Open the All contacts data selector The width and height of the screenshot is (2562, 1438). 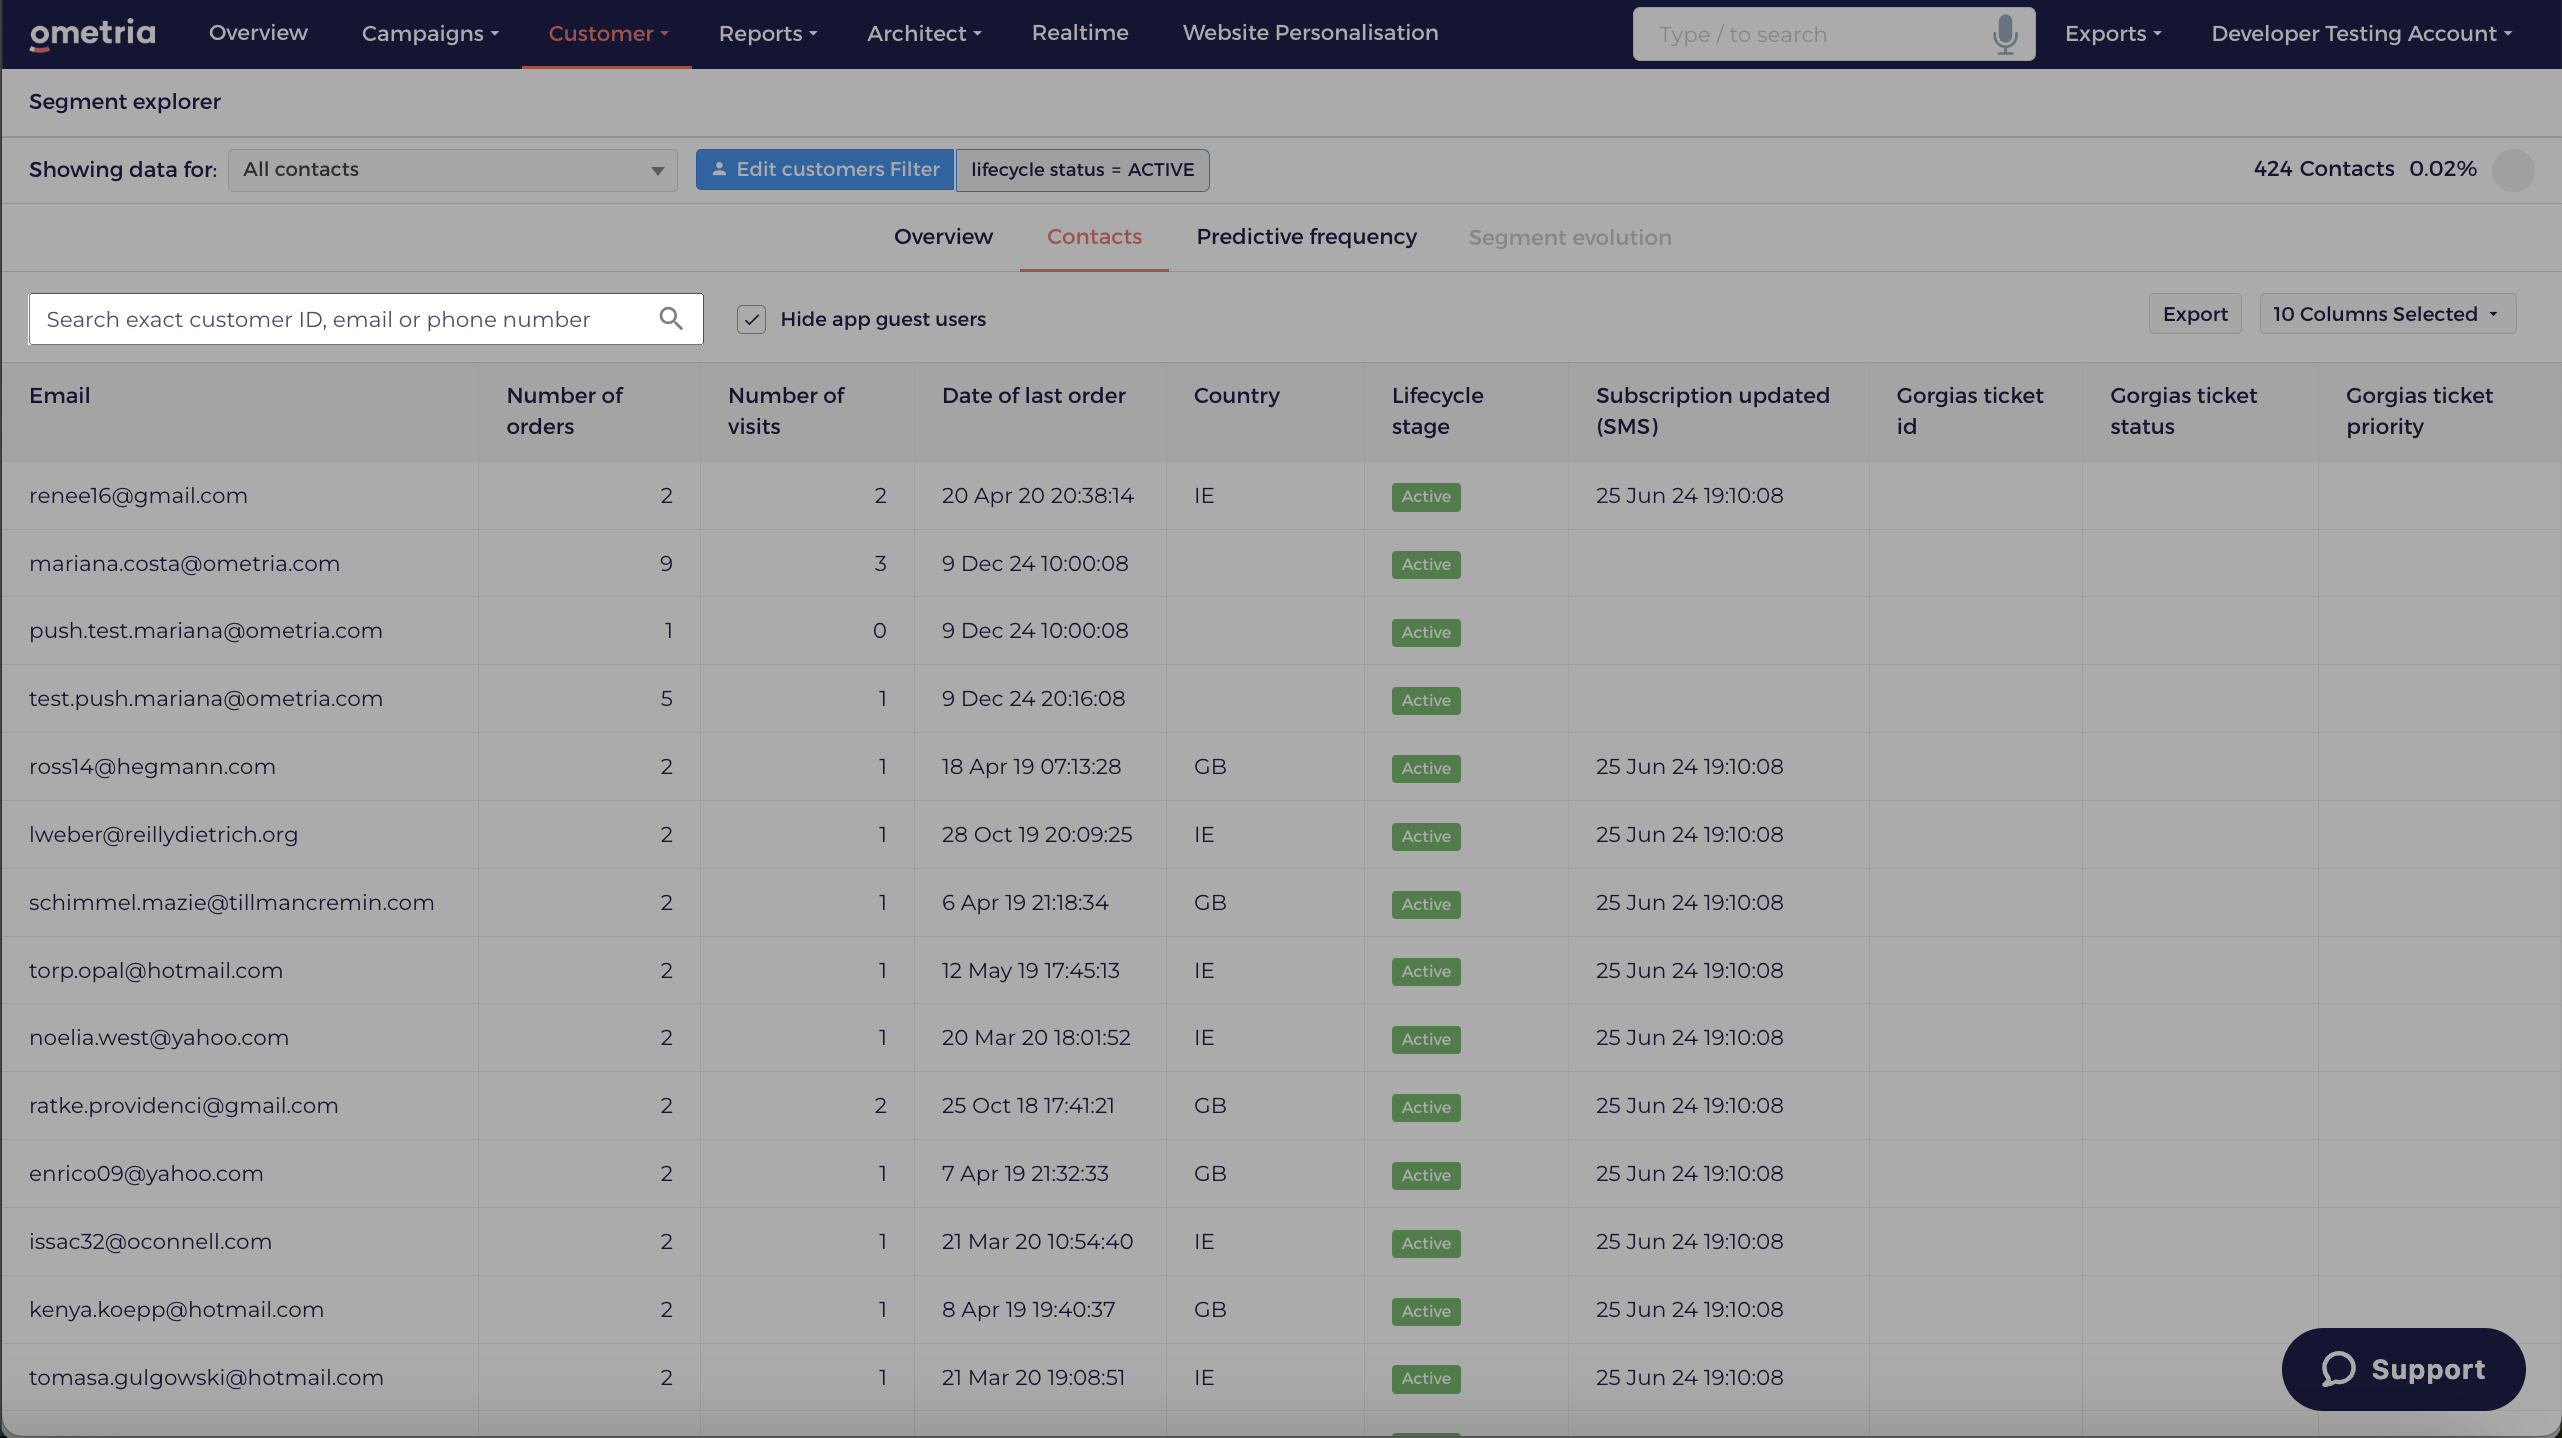pos(453,170)
